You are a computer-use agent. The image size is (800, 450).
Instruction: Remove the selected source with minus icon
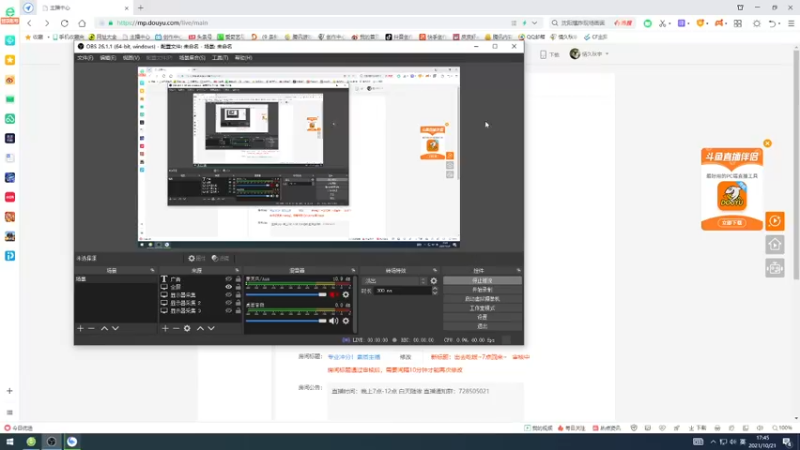pos(176,329)
